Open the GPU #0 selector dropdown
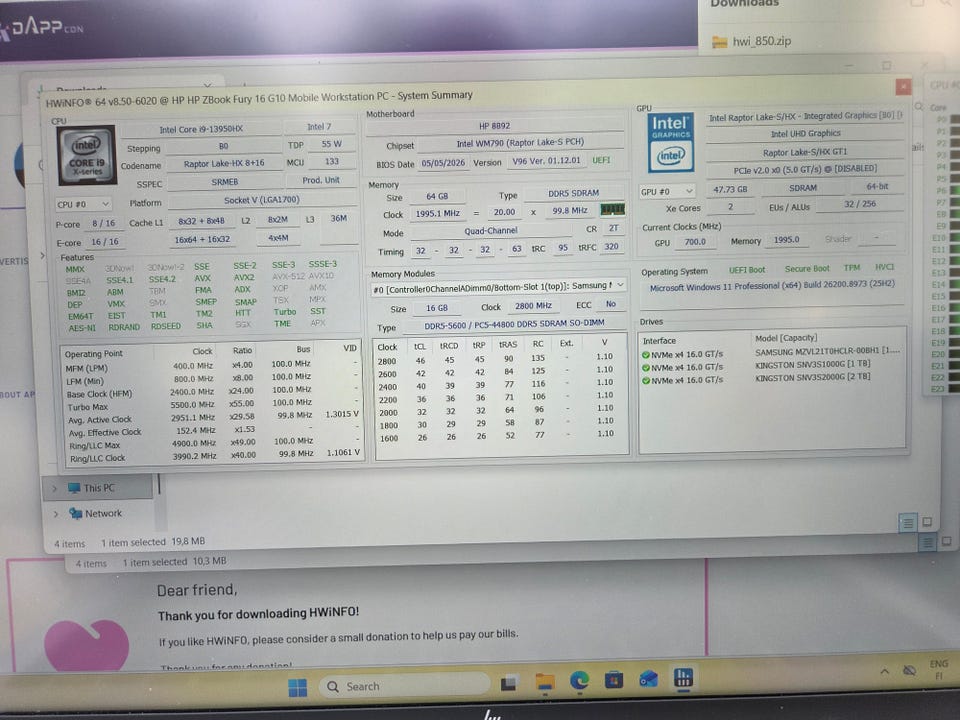This screenshot has width=960, height=720. [x=667, y=192]
